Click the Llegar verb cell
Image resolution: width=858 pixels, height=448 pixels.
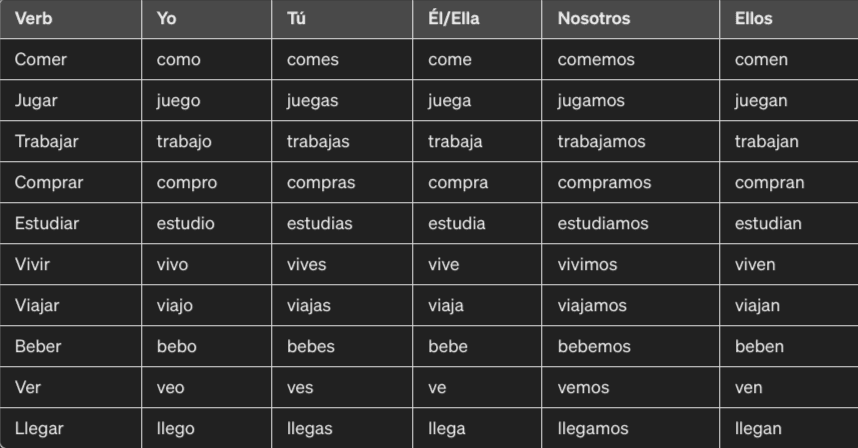point(40,429)
